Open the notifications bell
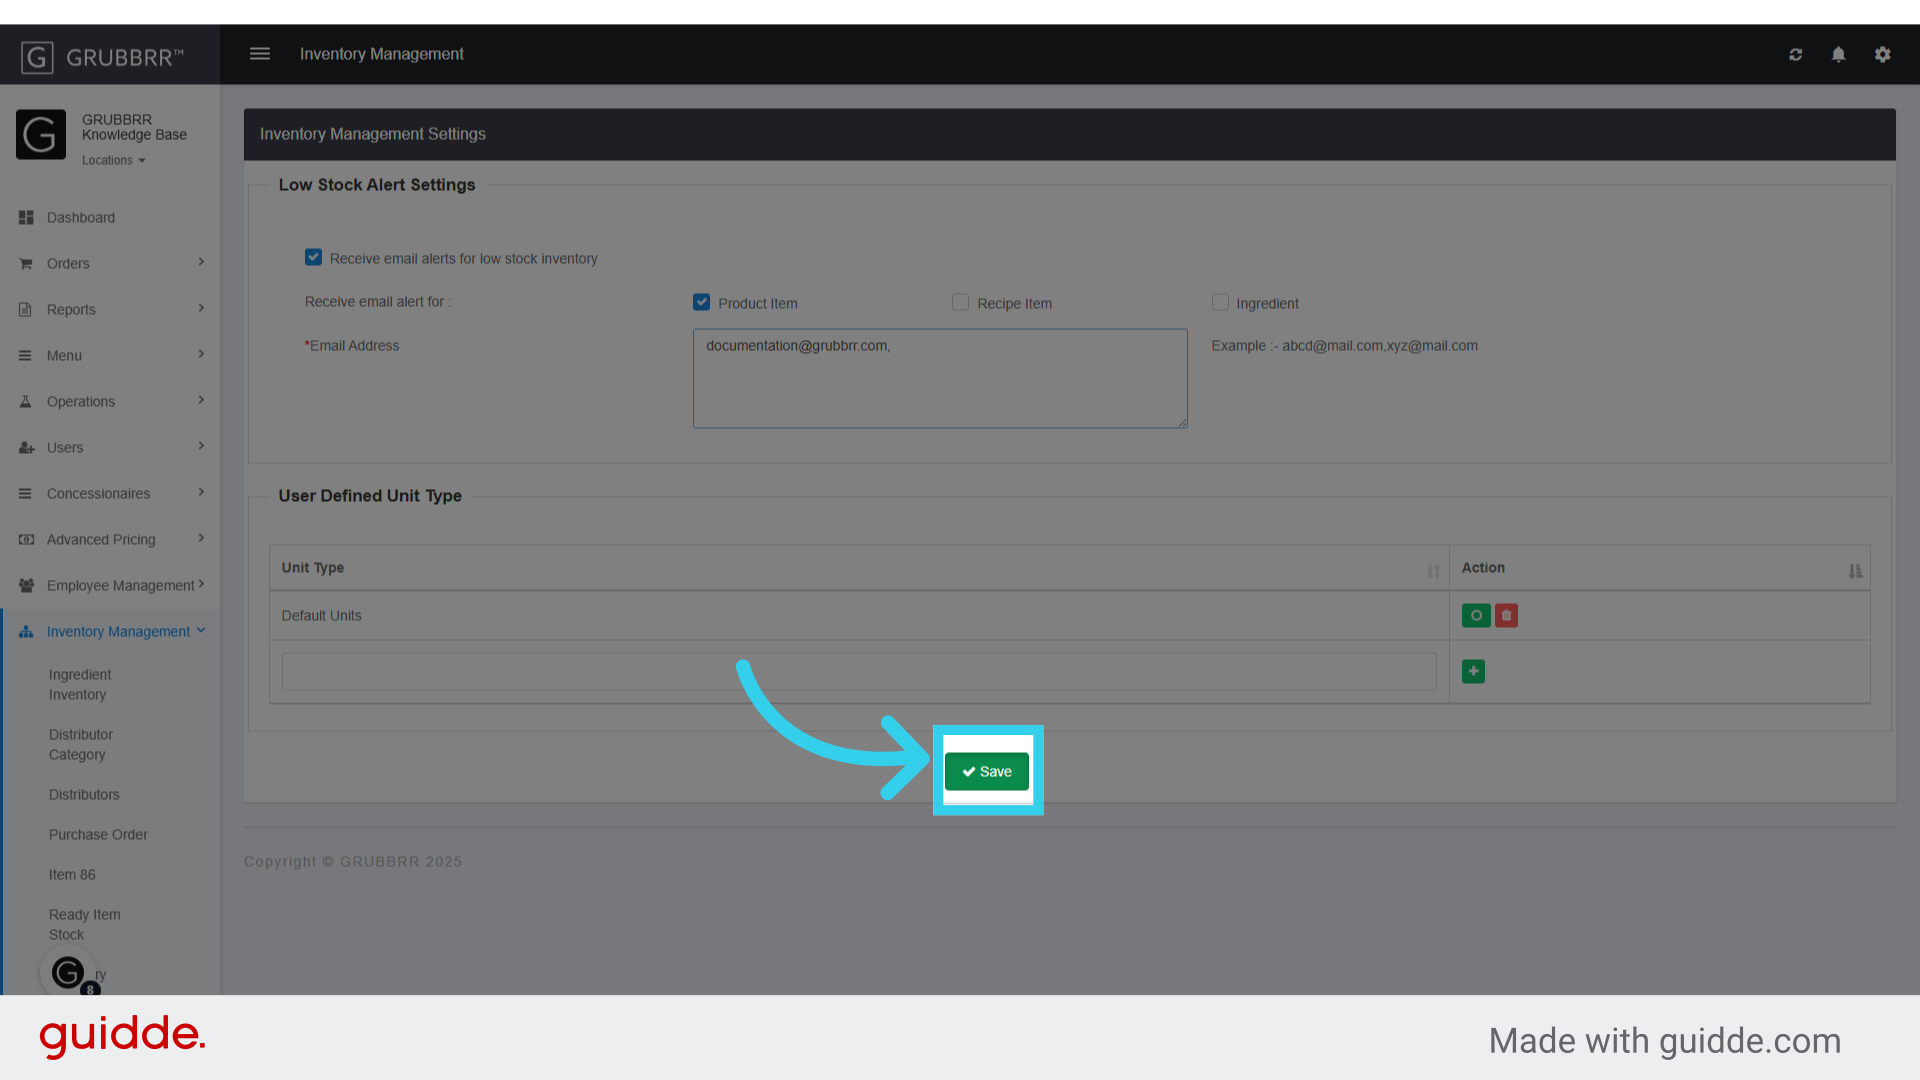This screenshot has height=1080, width=1920. click(1838, 54)
